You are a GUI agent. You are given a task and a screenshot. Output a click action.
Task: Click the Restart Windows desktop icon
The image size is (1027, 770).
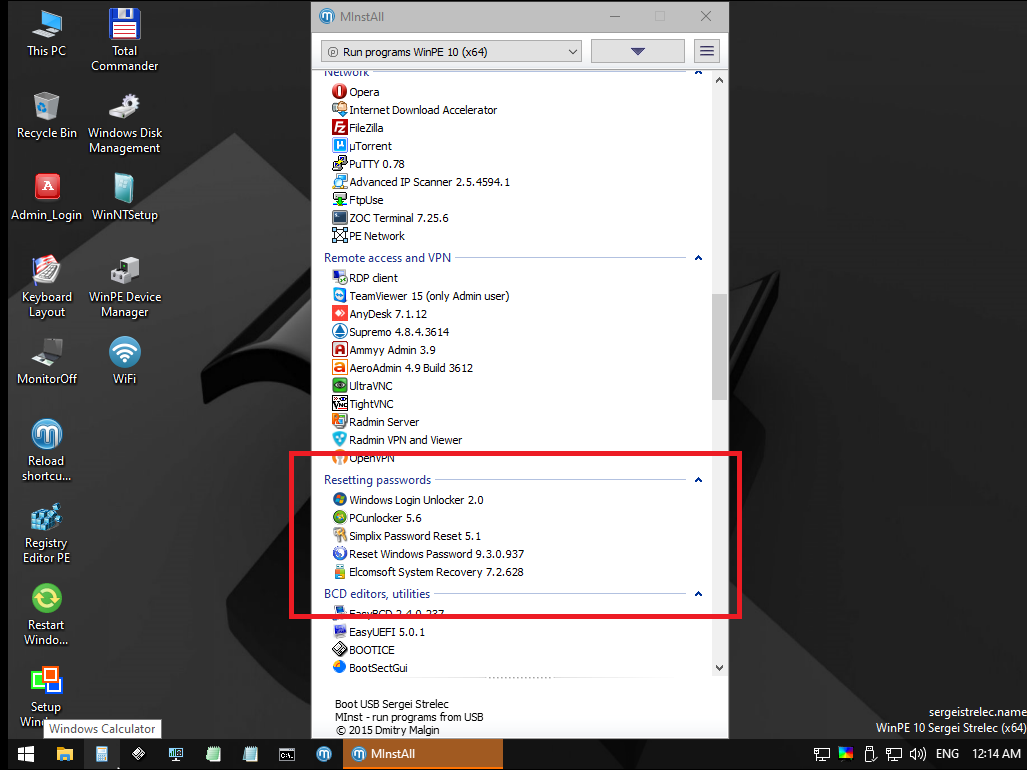click(47, 614)
